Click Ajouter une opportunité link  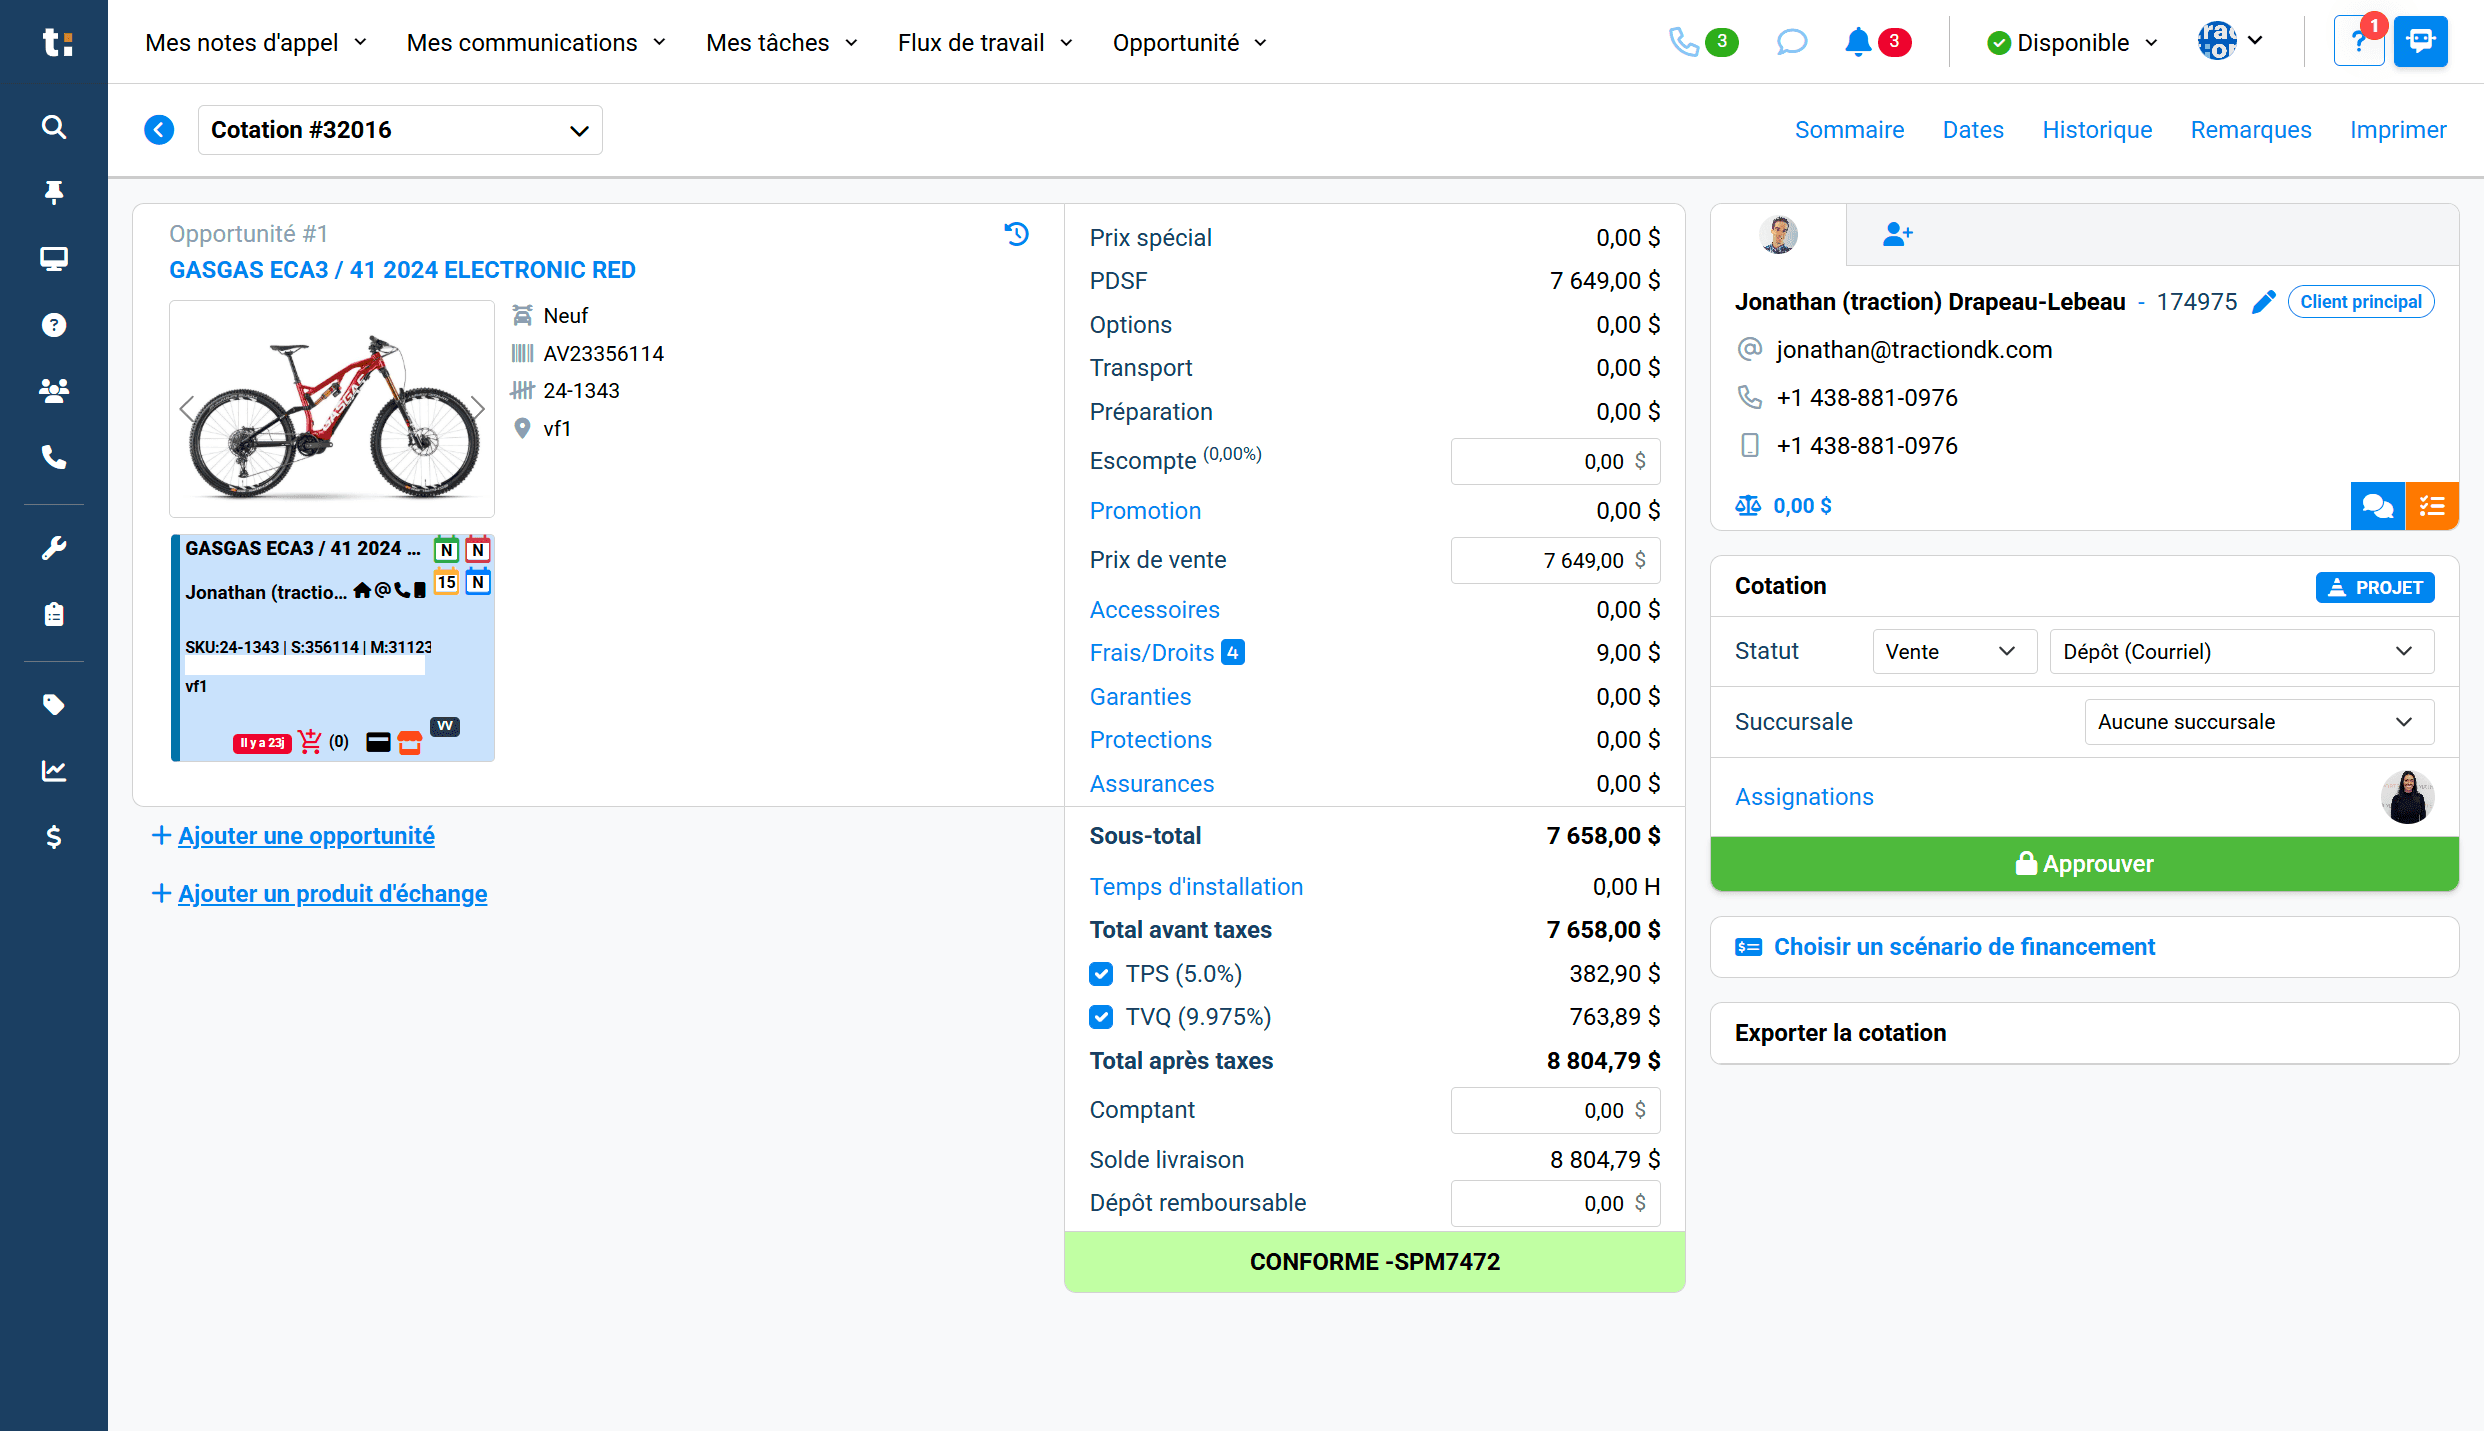click(306, 836)
